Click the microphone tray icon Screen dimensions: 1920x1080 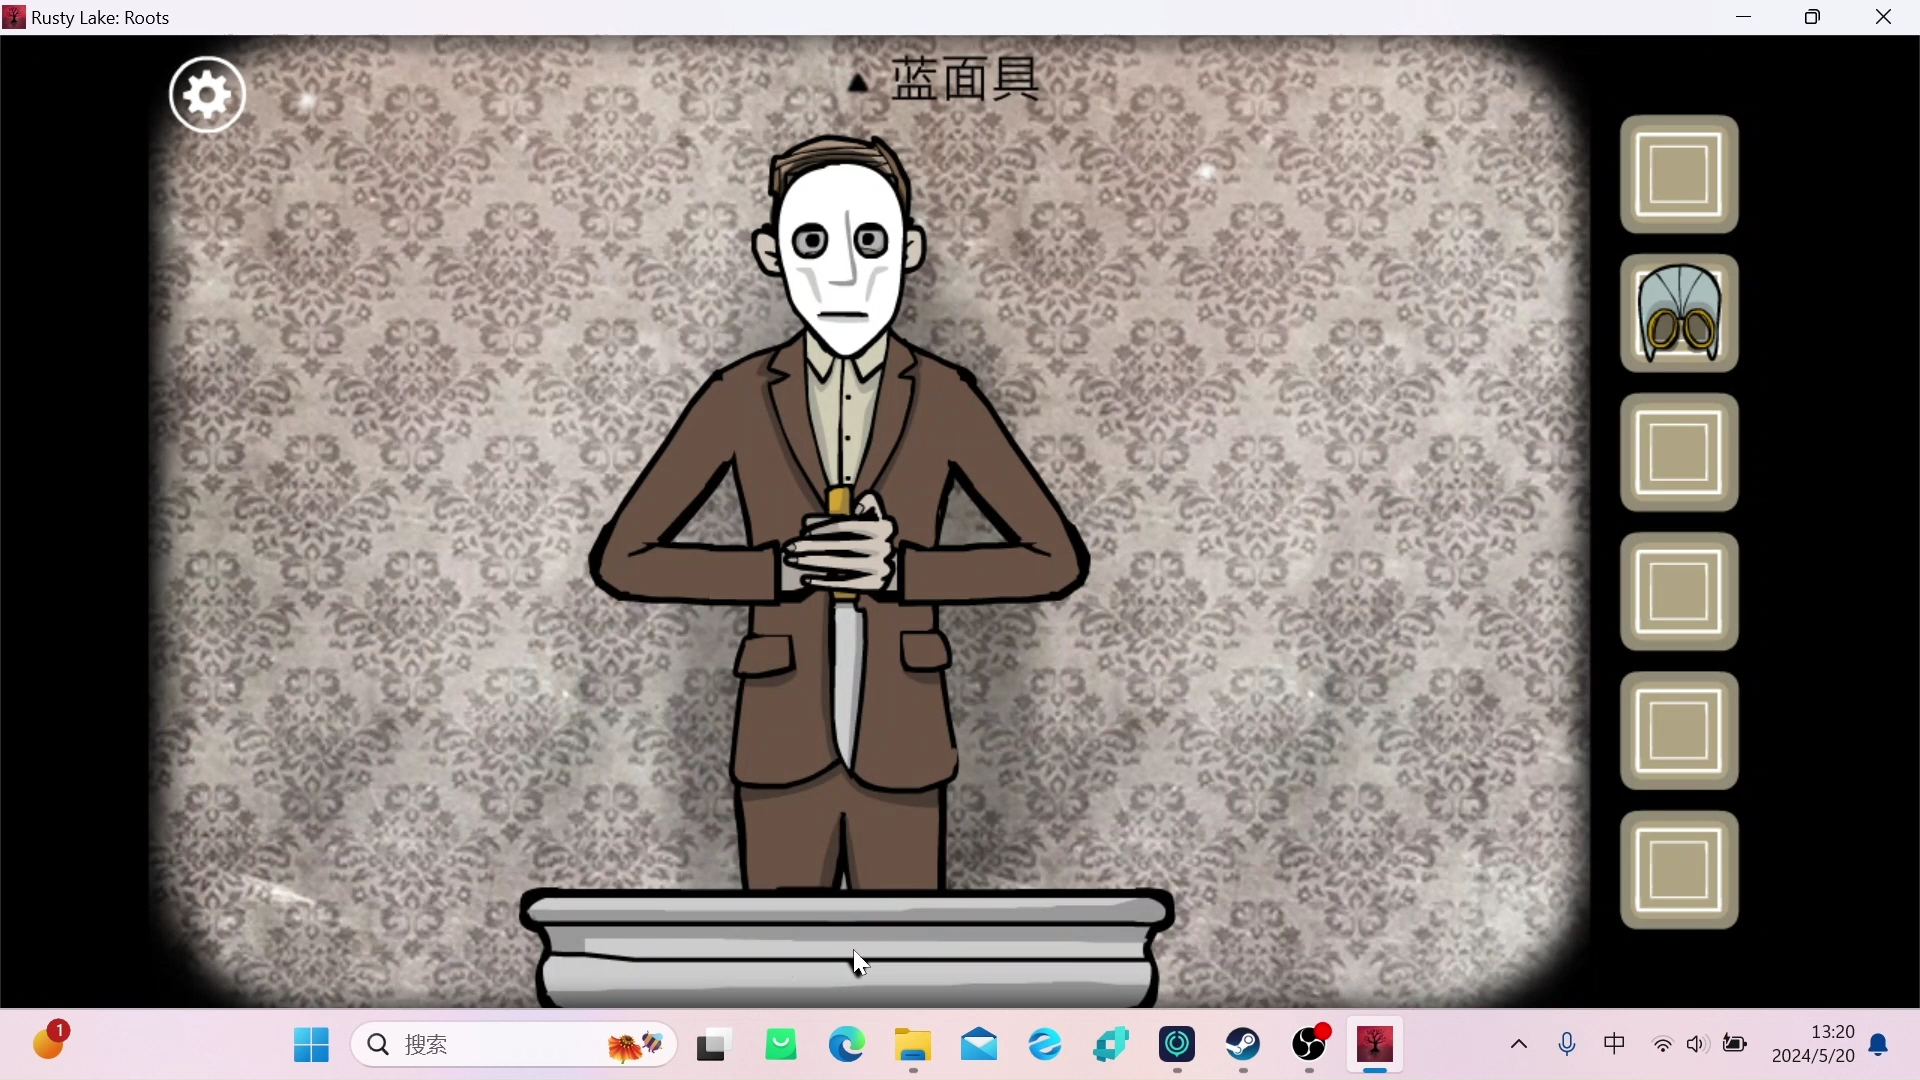click(1567, 1045)
